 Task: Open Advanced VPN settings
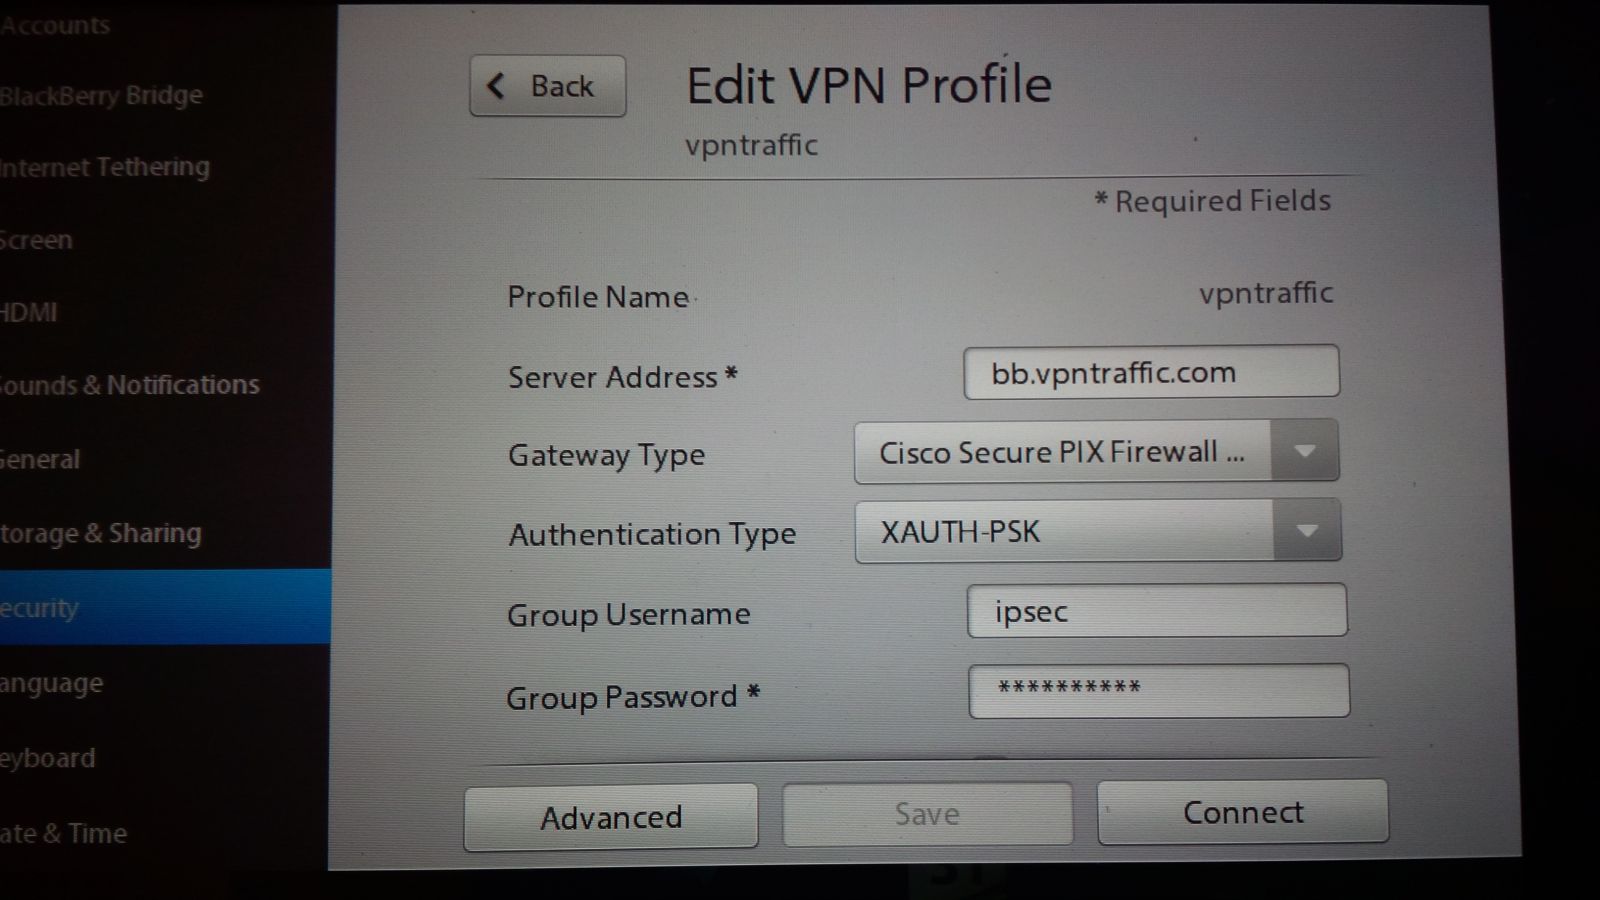click(x=611, y=817)
